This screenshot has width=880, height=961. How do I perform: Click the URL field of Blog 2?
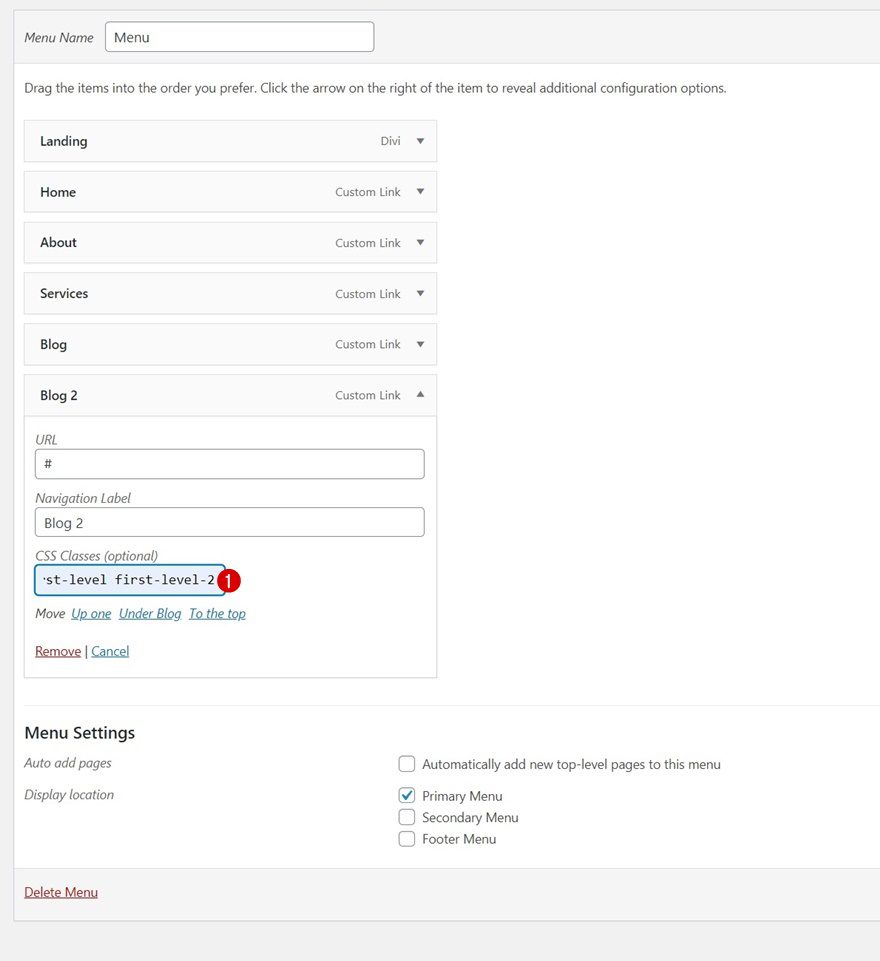coord(229,463)
